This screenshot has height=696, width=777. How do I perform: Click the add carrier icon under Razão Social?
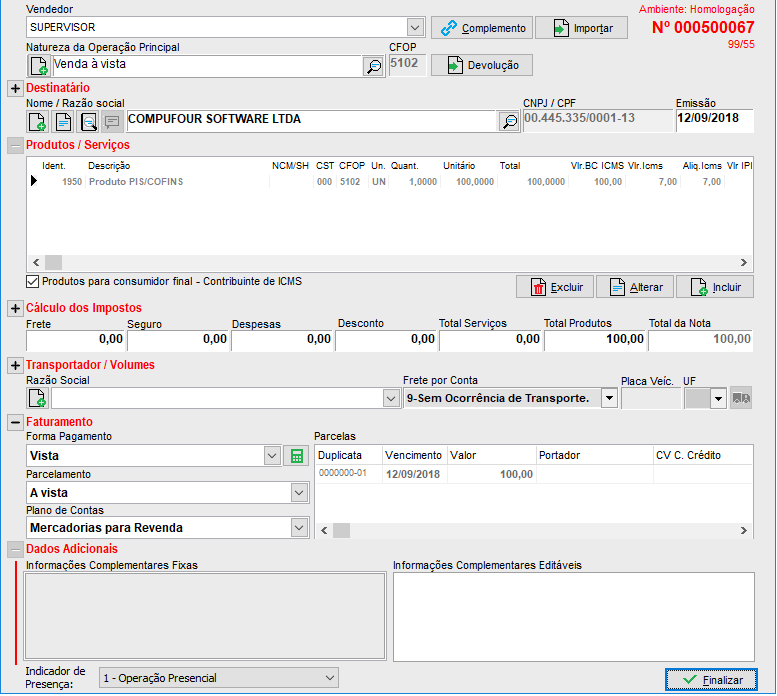coord(38,398)
